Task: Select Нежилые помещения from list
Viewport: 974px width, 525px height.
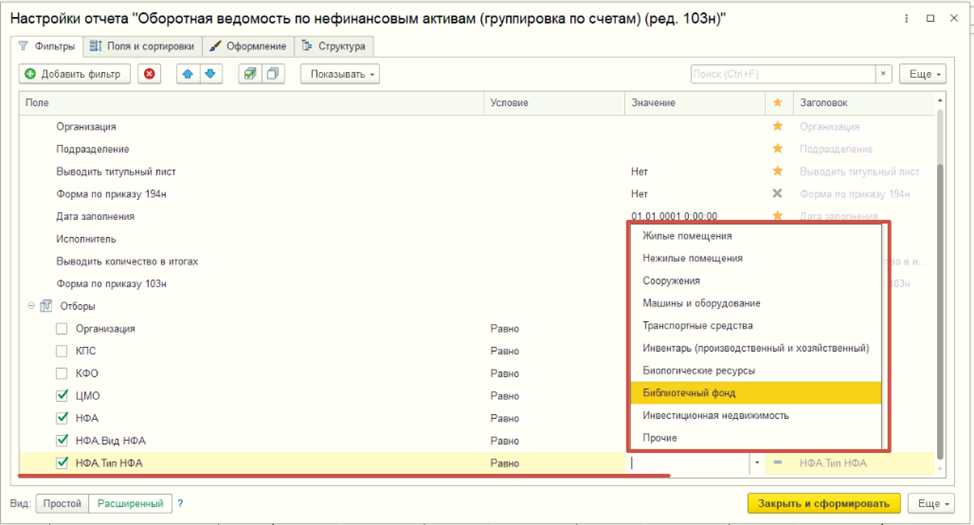Action: (x=755, y=258)
